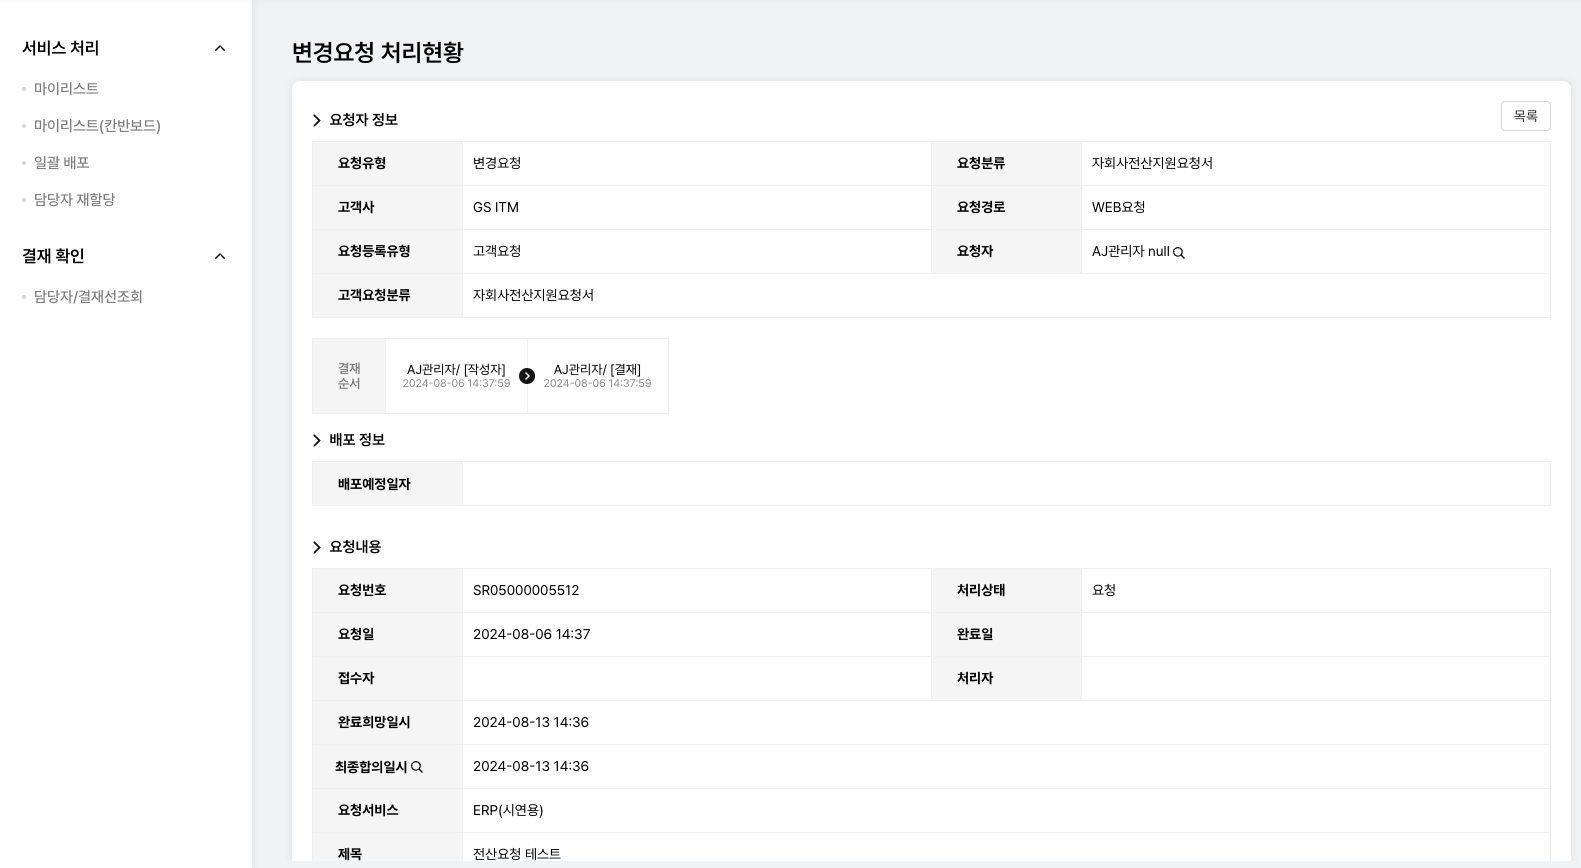Click the arrow icon between approval steps

tap(527, 376)
